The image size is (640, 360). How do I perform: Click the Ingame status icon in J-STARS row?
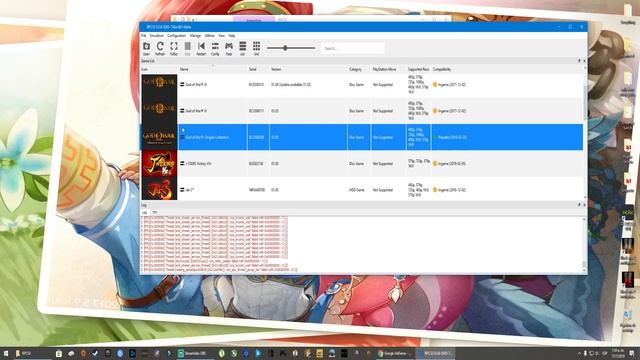[x=435, y=164]
